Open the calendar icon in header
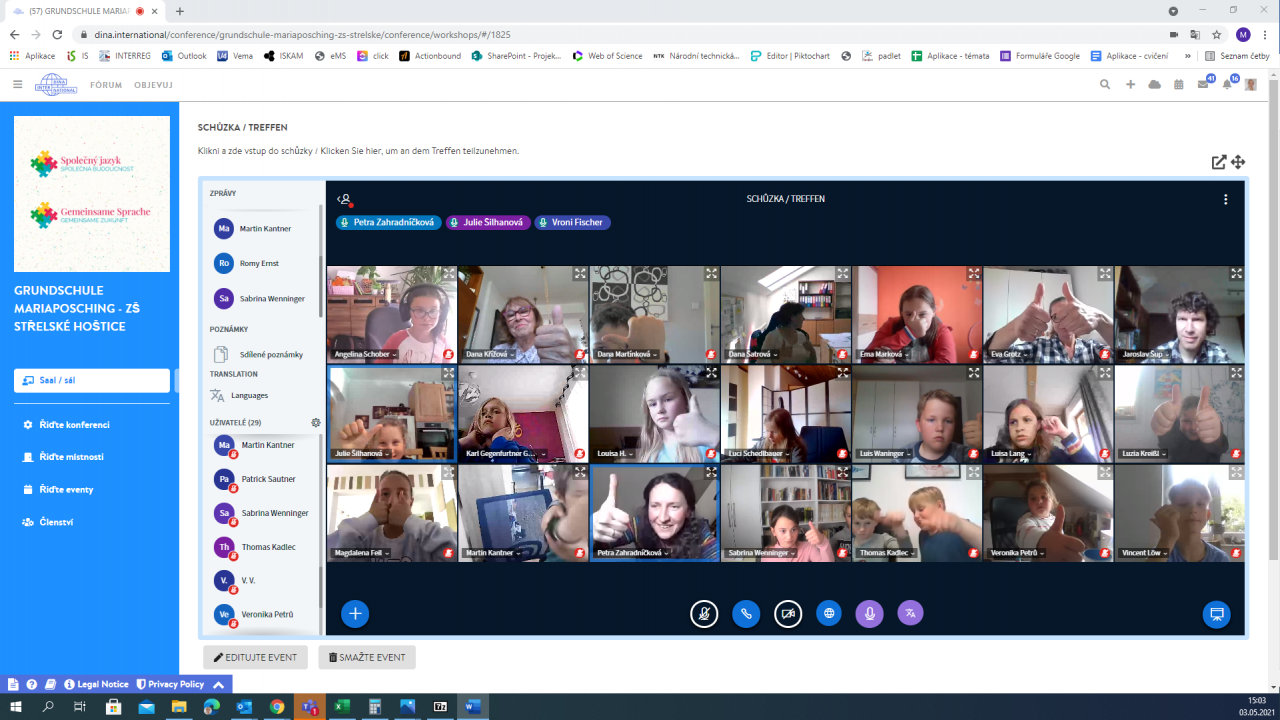Viewport: 1280px width, 720px height. coord(1179,85)
